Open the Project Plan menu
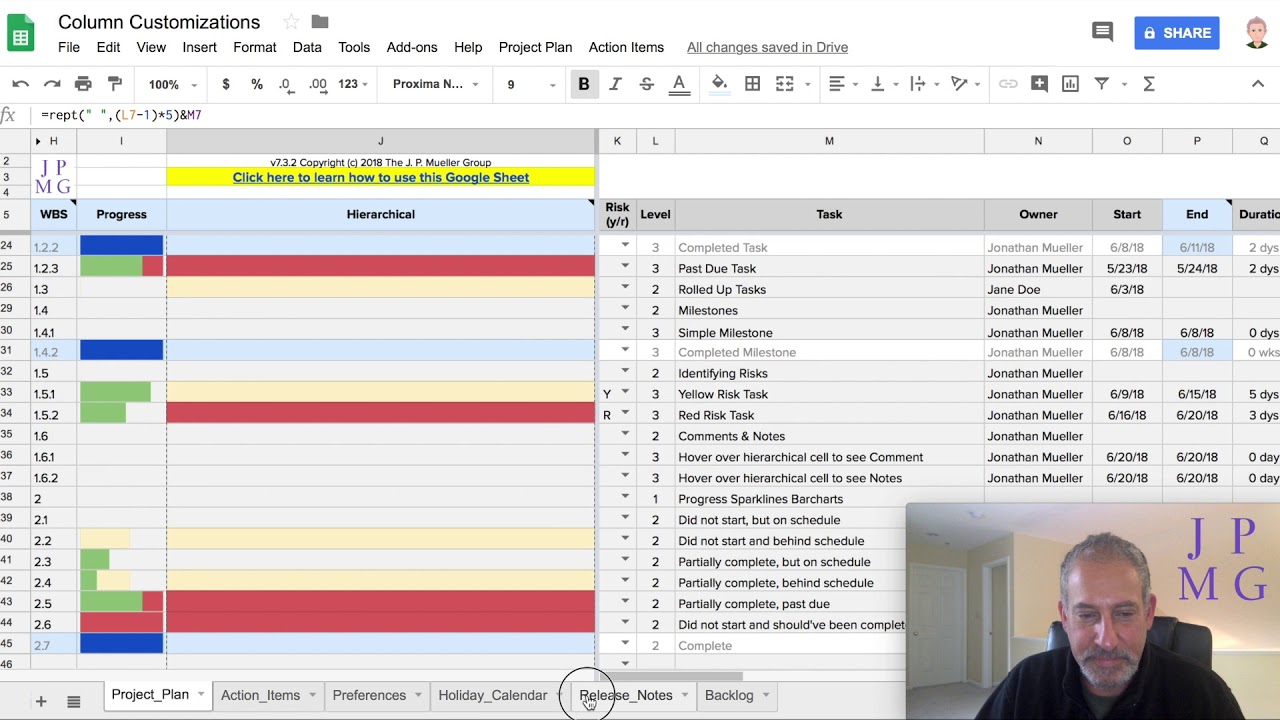 535,47
